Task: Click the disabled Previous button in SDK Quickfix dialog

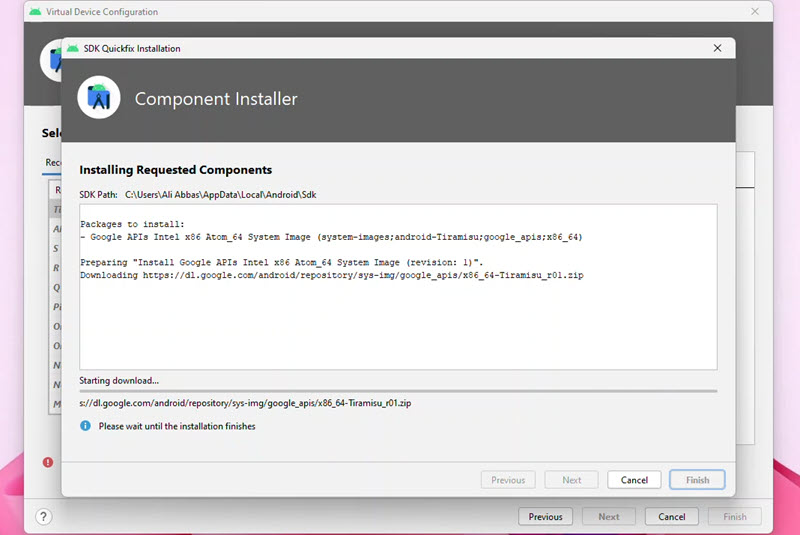Action: pyautogui.click(x=508, y=480)
